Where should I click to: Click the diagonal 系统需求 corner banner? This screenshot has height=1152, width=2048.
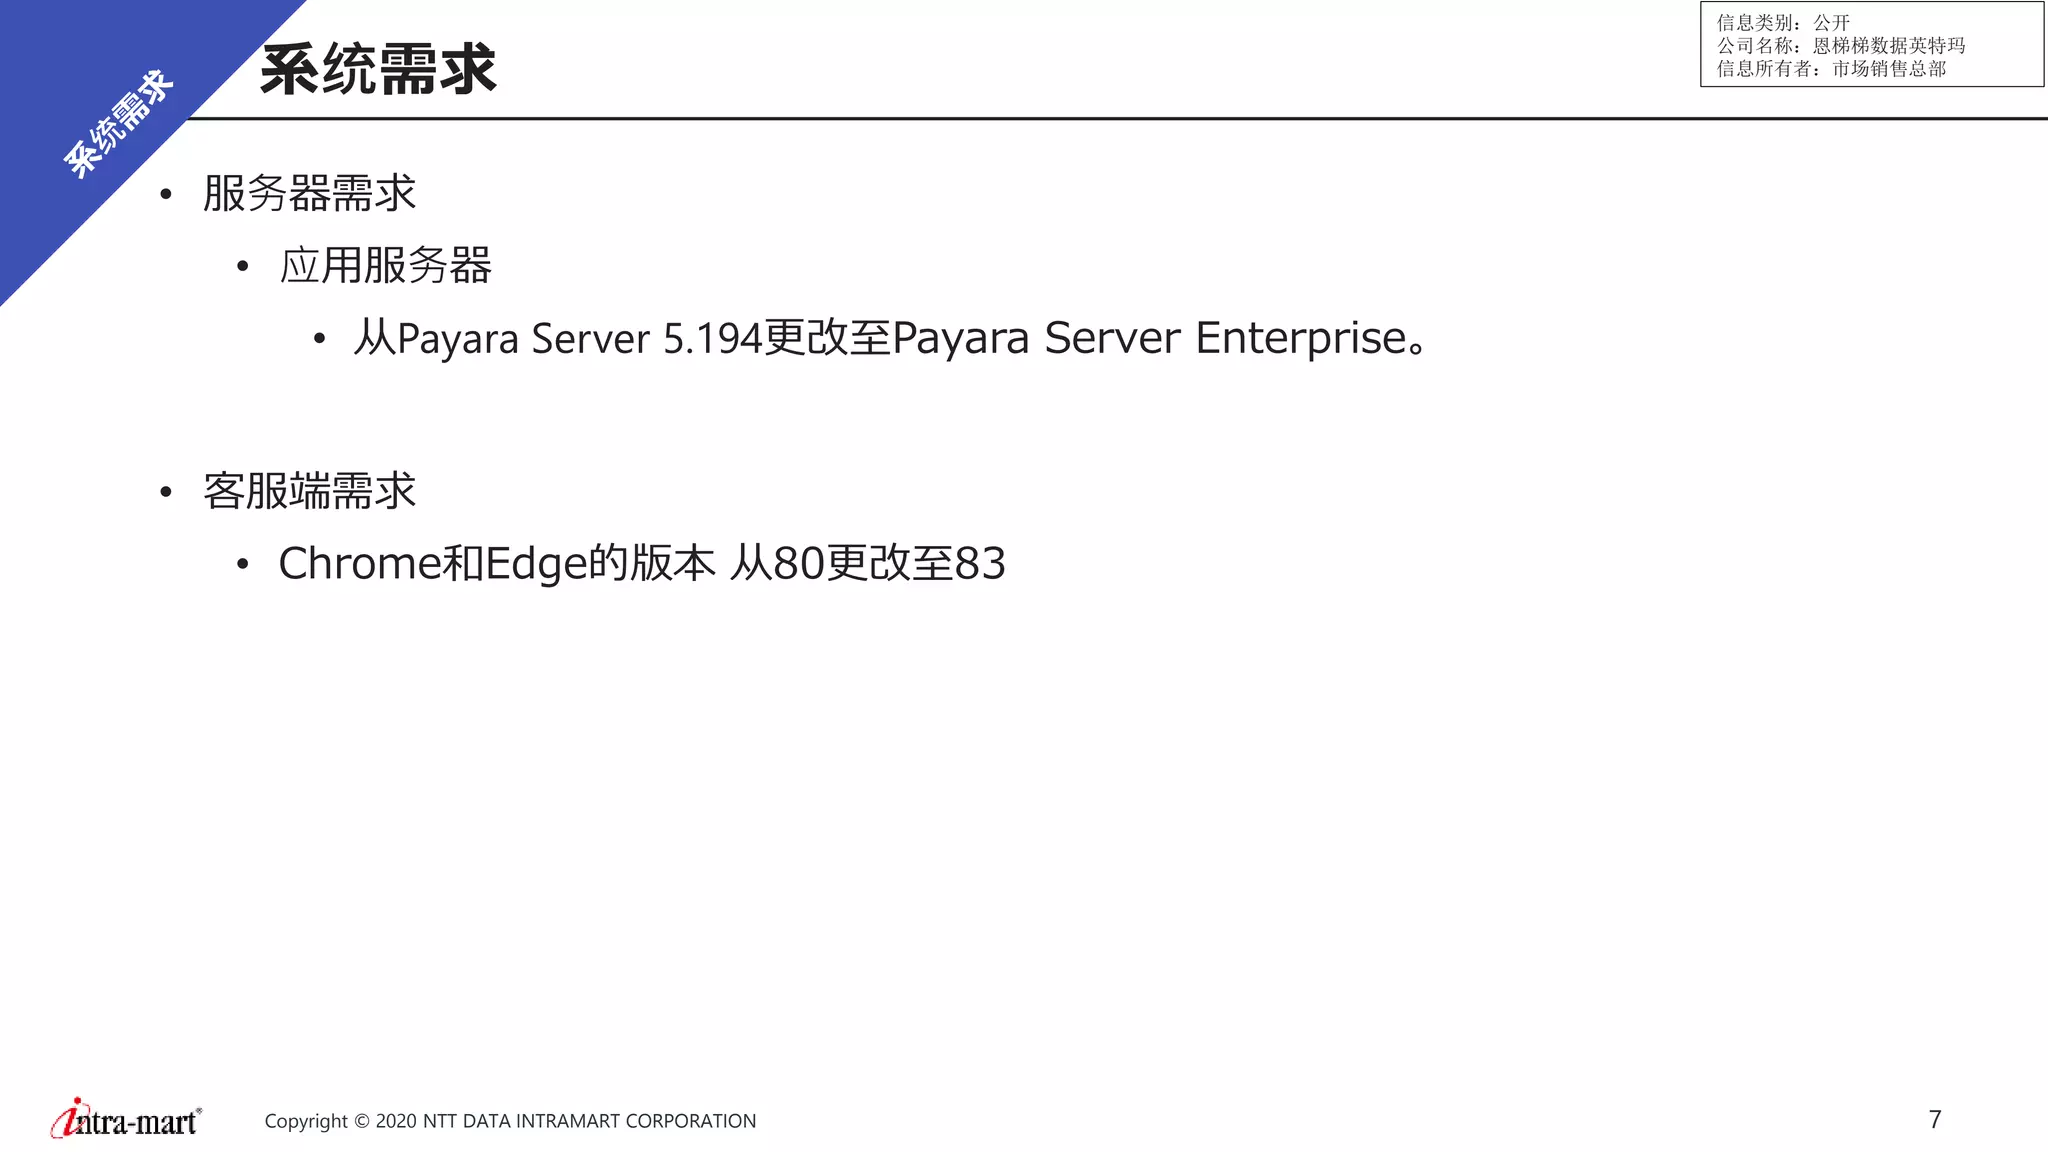[x=118, y=124]
